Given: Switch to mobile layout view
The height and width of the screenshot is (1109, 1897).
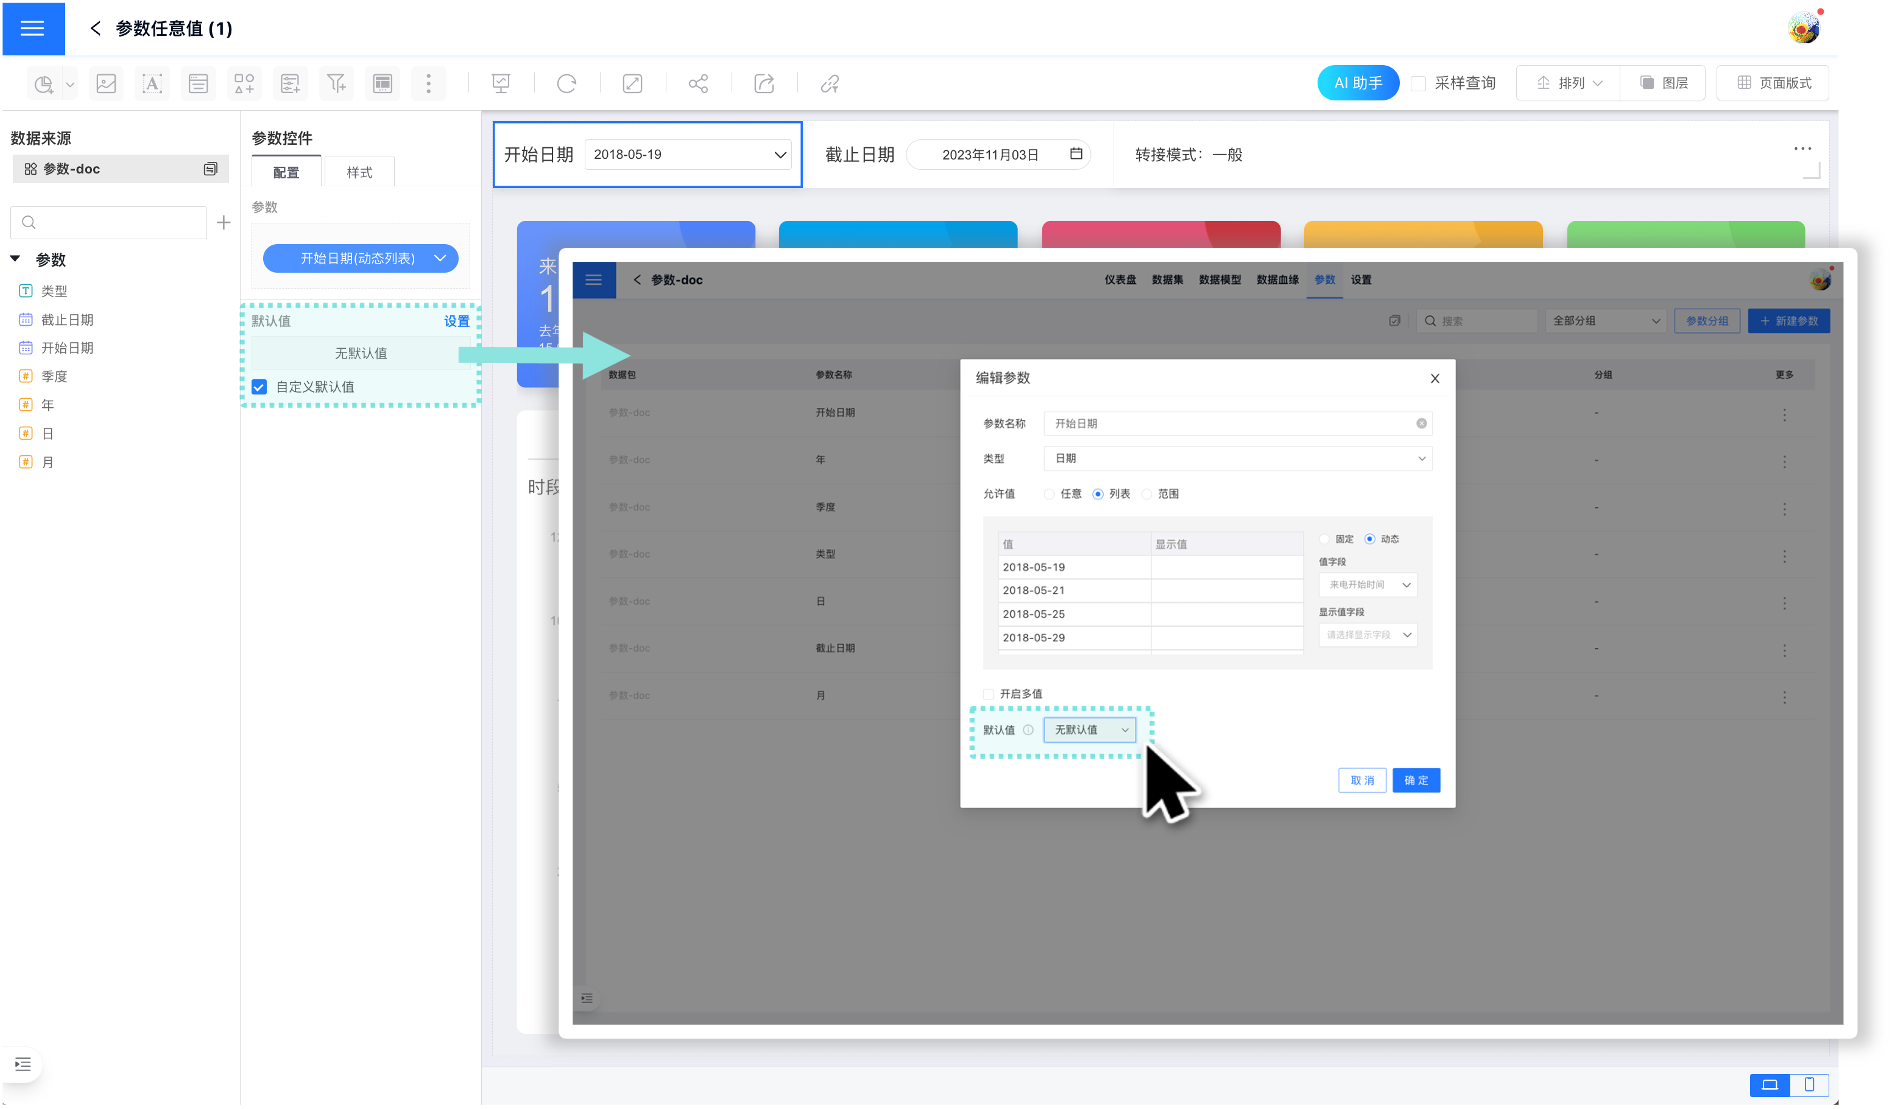Looking at the screenshot, I should tap(1809, 1085).
